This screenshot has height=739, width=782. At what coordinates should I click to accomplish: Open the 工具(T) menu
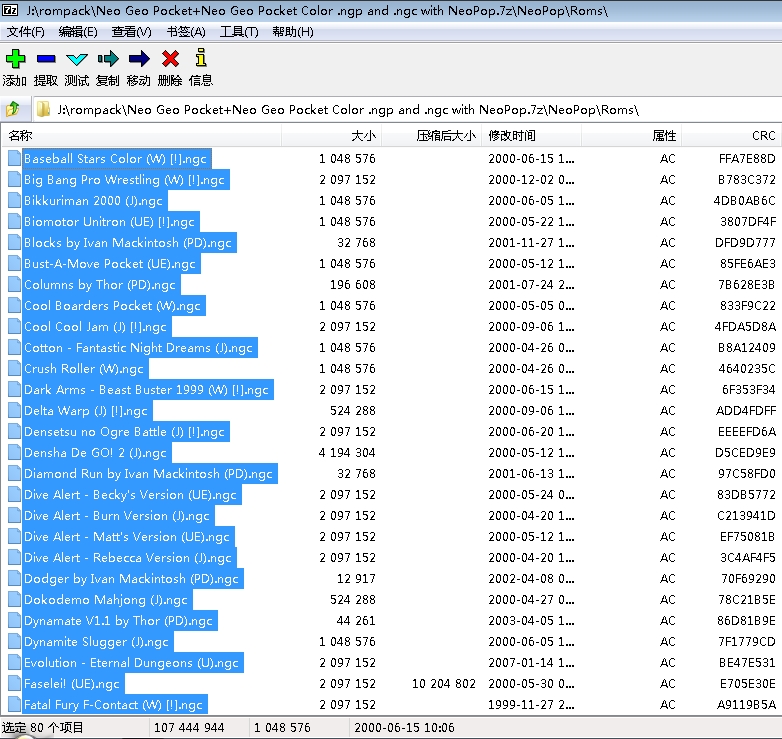coord(239,31)
